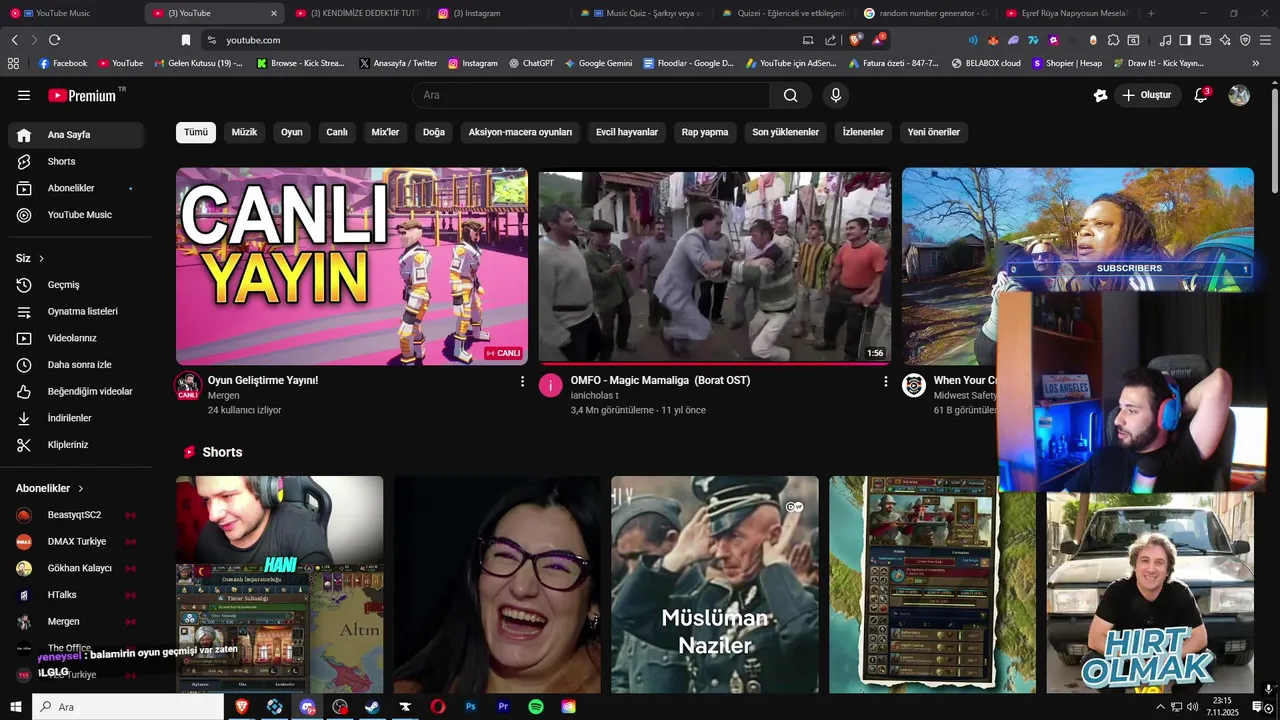Select the Müzik filter chip
Screen dimensions: 1280x720
(x=244, y=132)
